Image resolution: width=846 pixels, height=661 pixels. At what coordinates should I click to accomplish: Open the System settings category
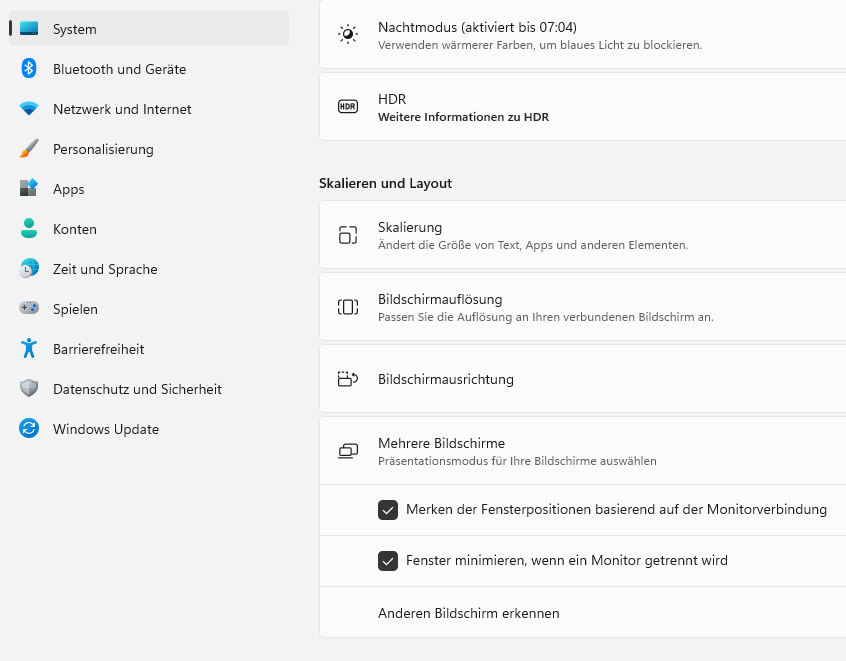(149, 29)
